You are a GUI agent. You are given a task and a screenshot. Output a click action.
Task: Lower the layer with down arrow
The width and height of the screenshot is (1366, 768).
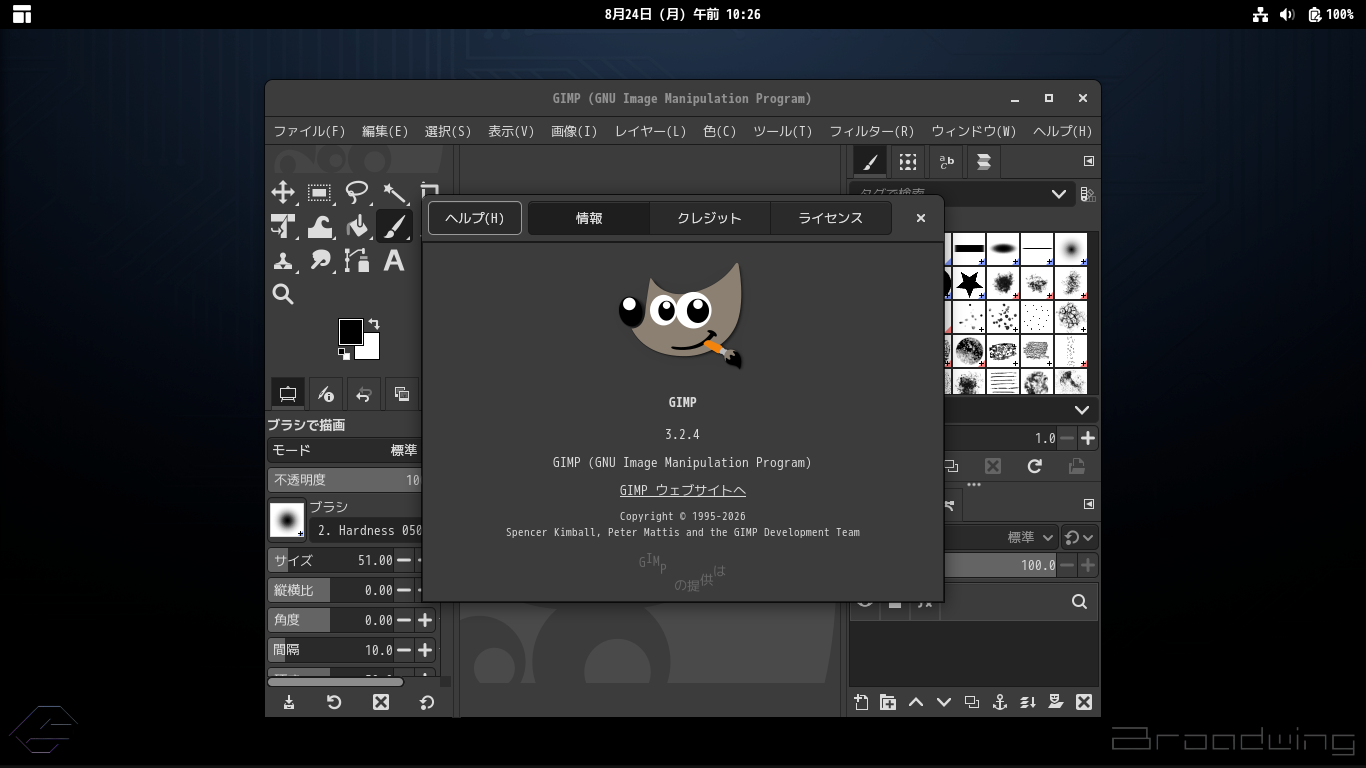tap(943, 703)
